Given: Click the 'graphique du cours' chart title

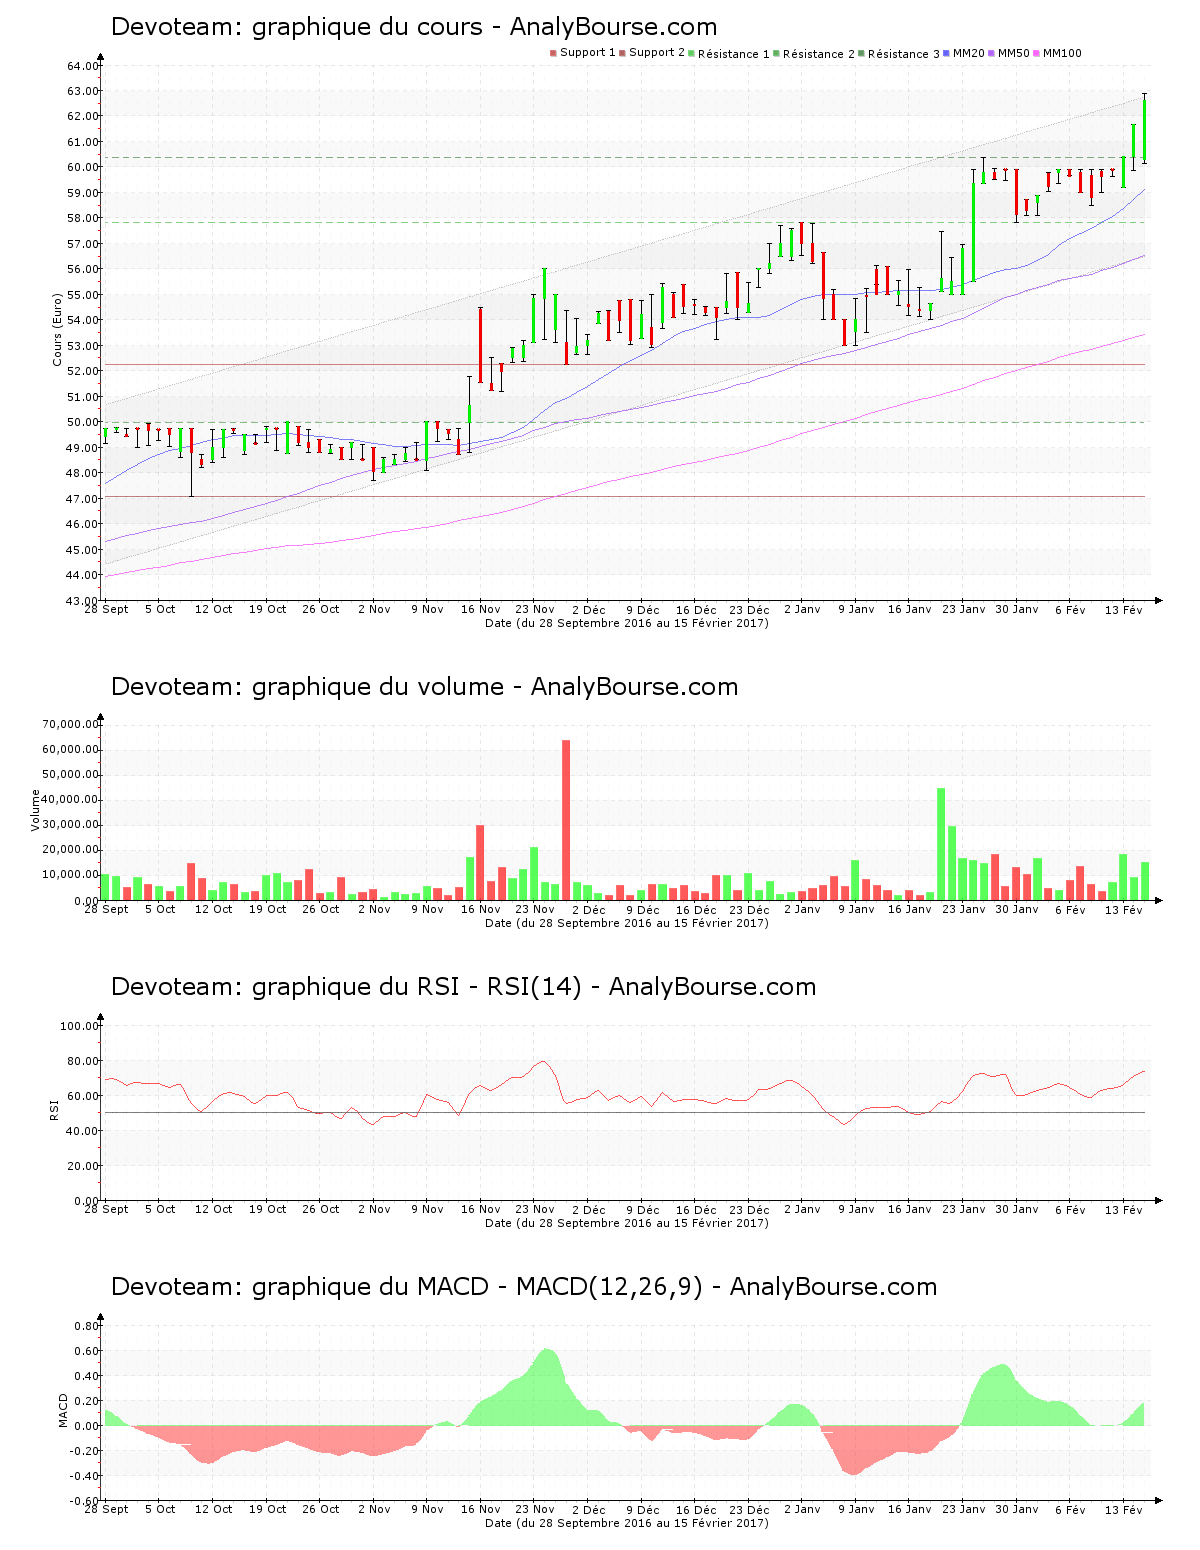Looking at the screenshot, I should pyautogui.click(x=414, y=27).
